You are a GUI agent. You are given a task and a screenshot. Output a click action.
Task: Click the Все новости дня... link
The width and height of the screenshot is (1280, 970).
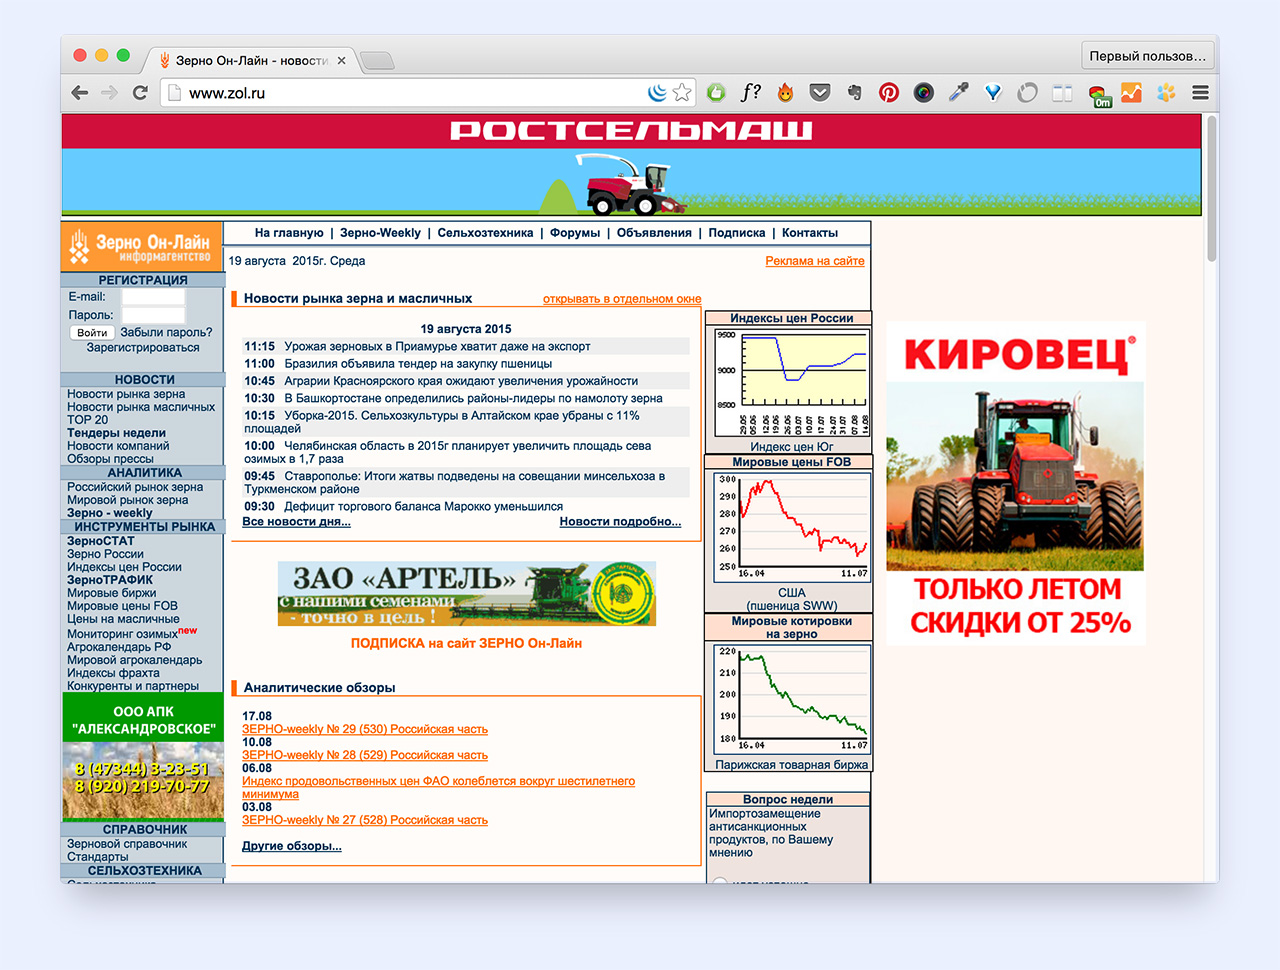(296, 522)
